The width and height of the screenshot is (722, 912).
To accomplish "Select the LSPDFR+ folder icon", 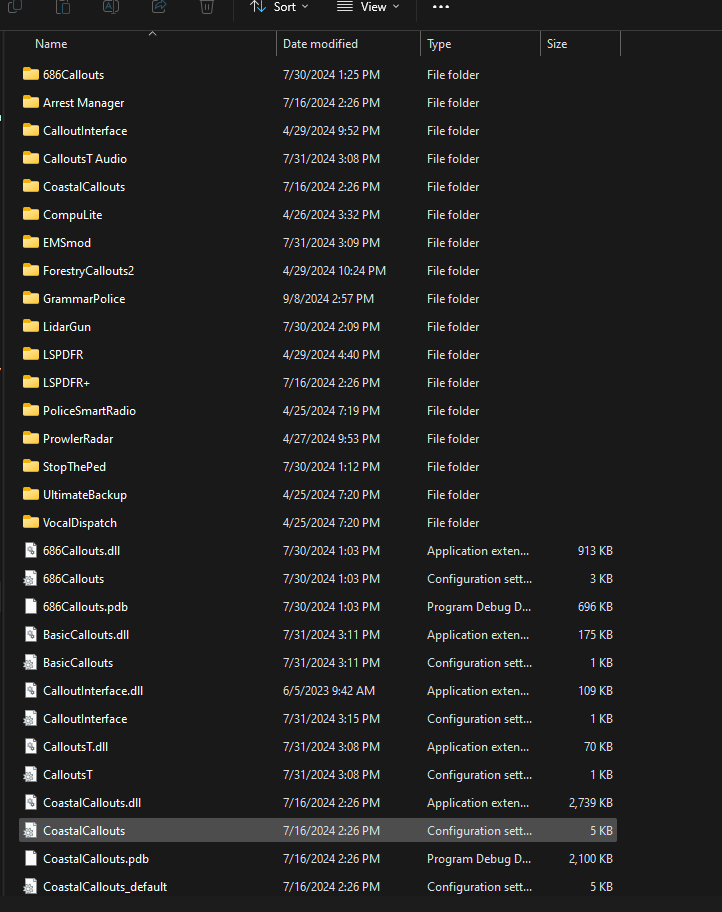I will (31, 382).
